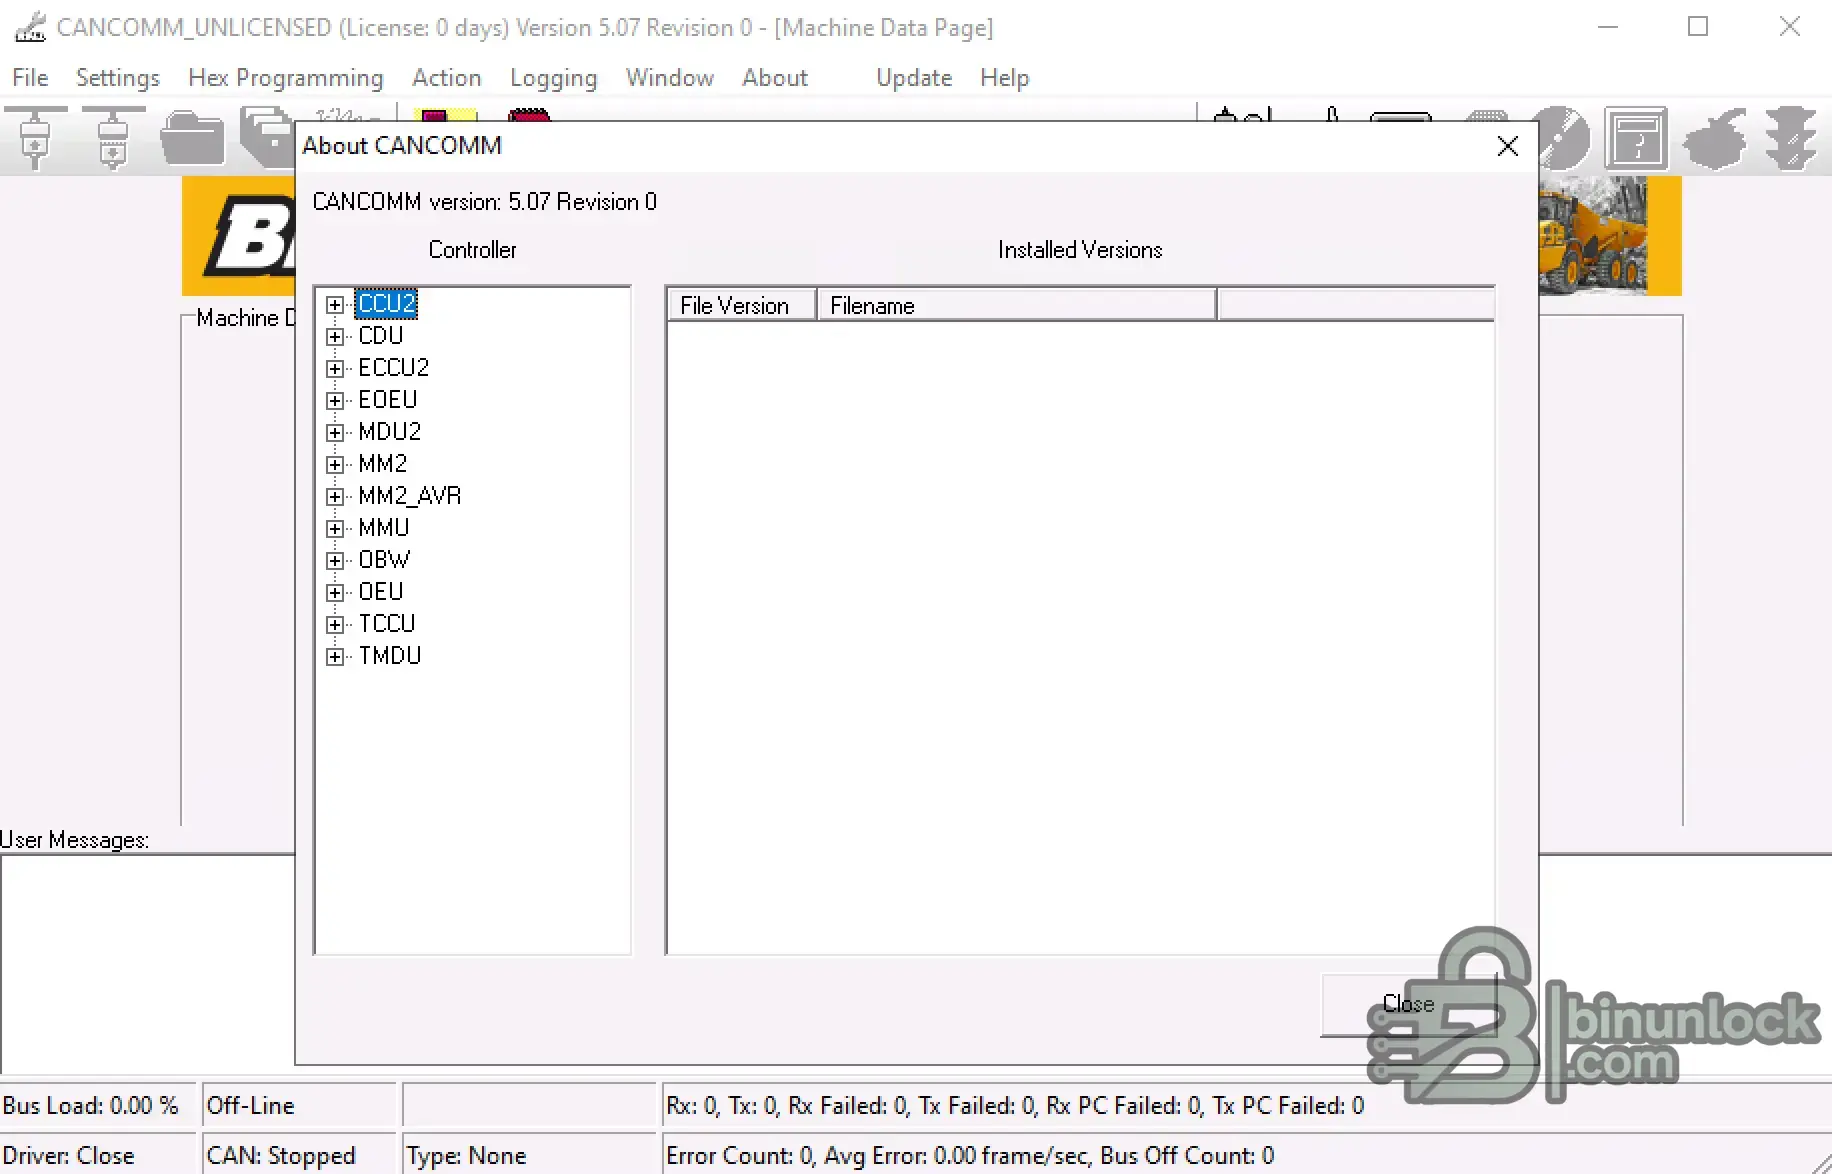
Task: Open the Window menu
Action: pos(670,78)
